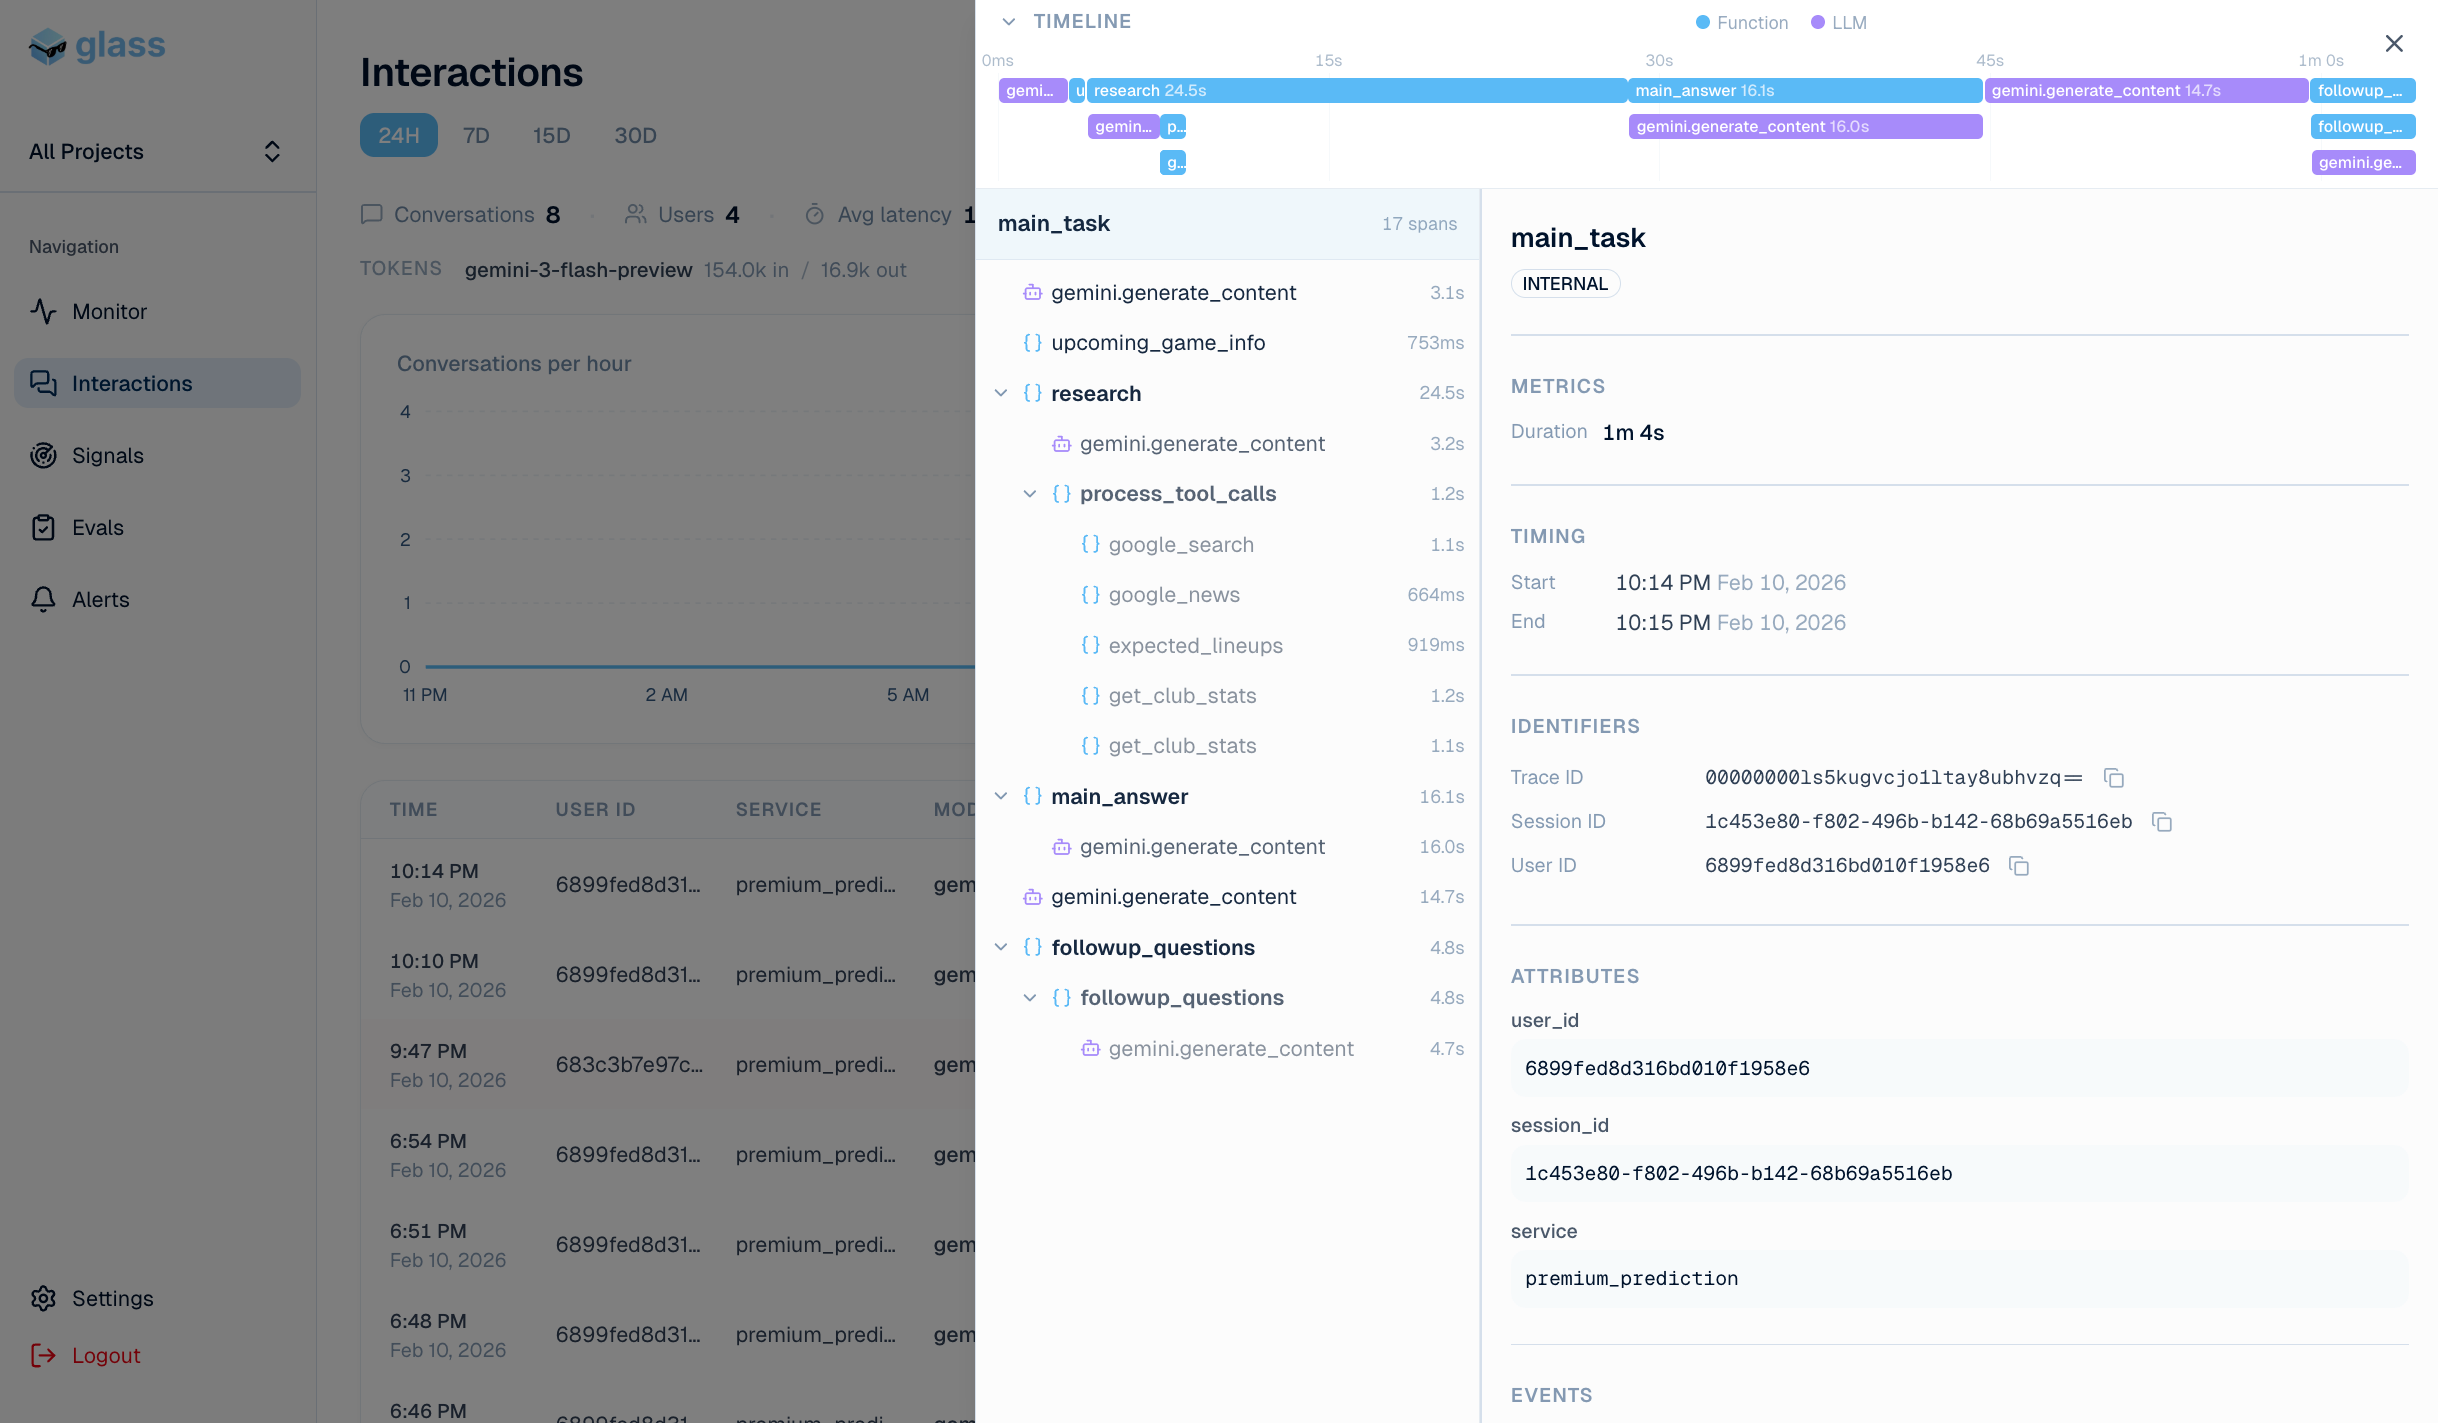2438x1423 pixels.
Task: Copy the Trace ID value
Action: [x=2113, y=778]
